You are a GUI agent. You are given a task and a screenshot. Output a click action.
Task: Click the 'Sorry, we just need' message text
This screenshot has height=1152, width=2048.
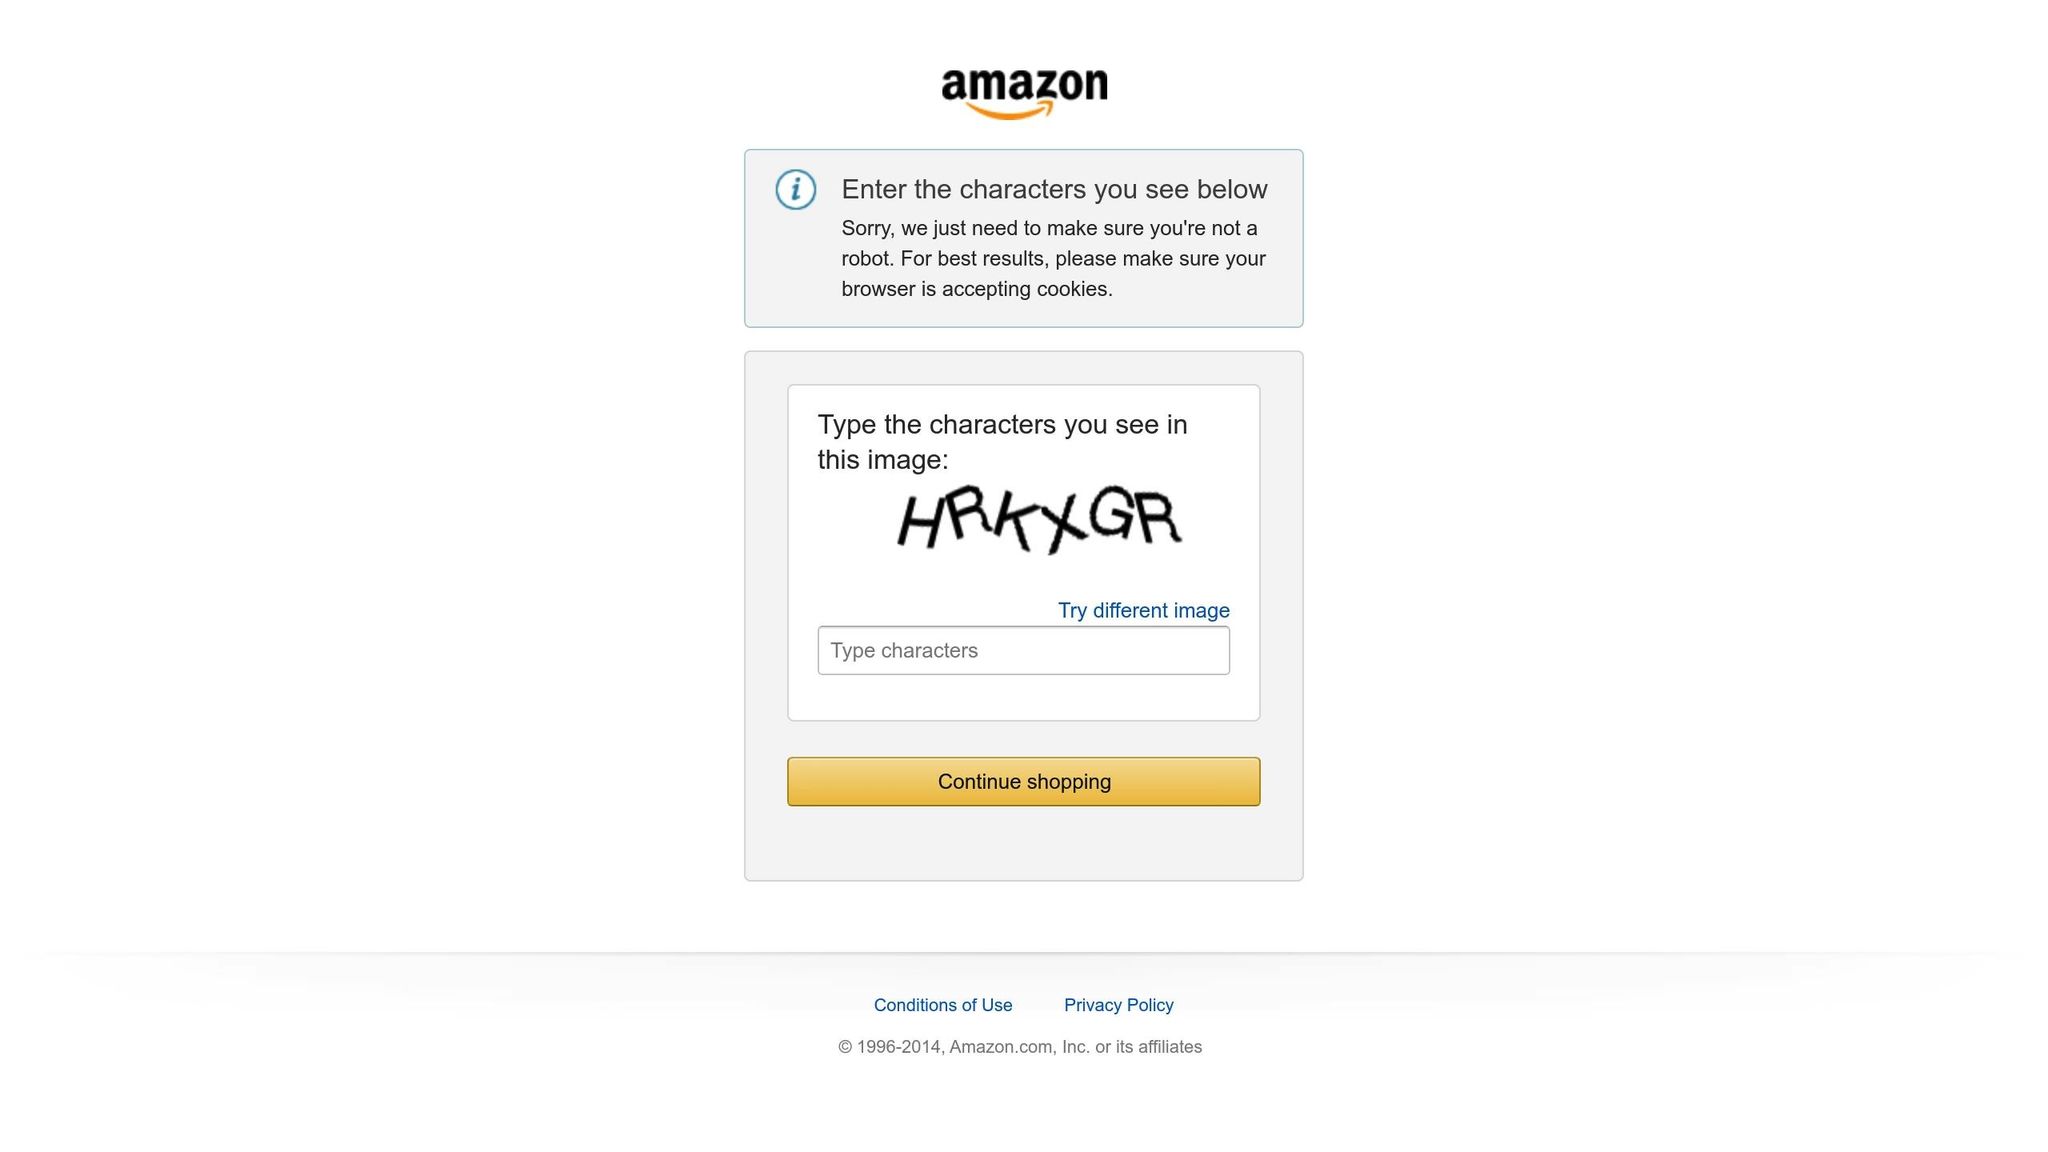click(1054, 258)
